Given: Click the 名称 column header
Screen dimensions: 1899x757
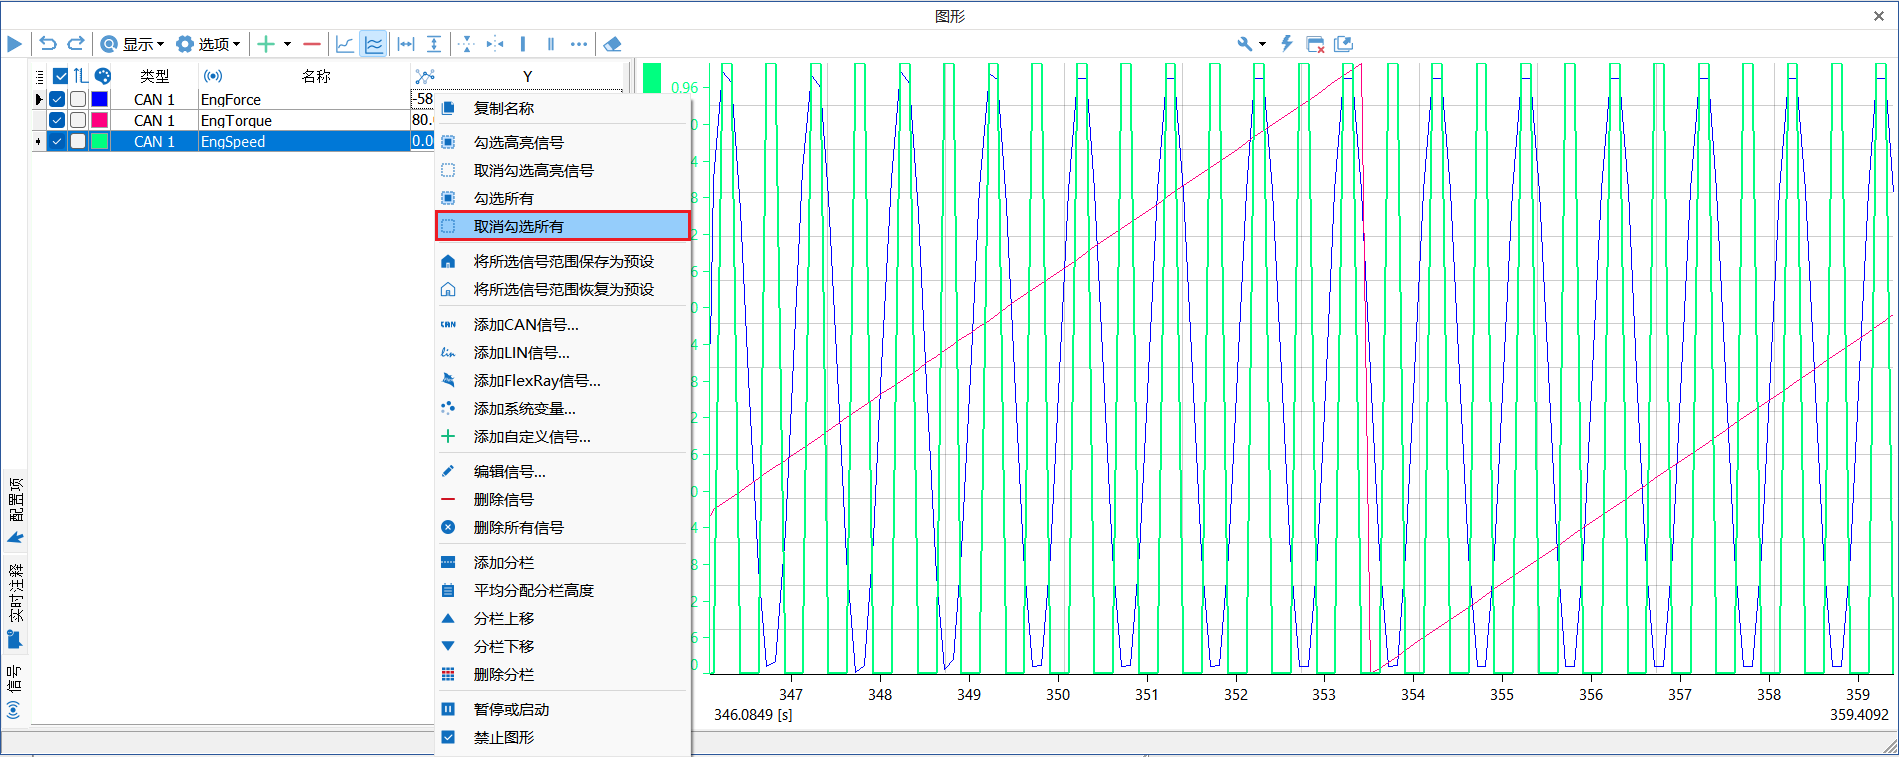Looking at the screenshot, I should point(316,76).
